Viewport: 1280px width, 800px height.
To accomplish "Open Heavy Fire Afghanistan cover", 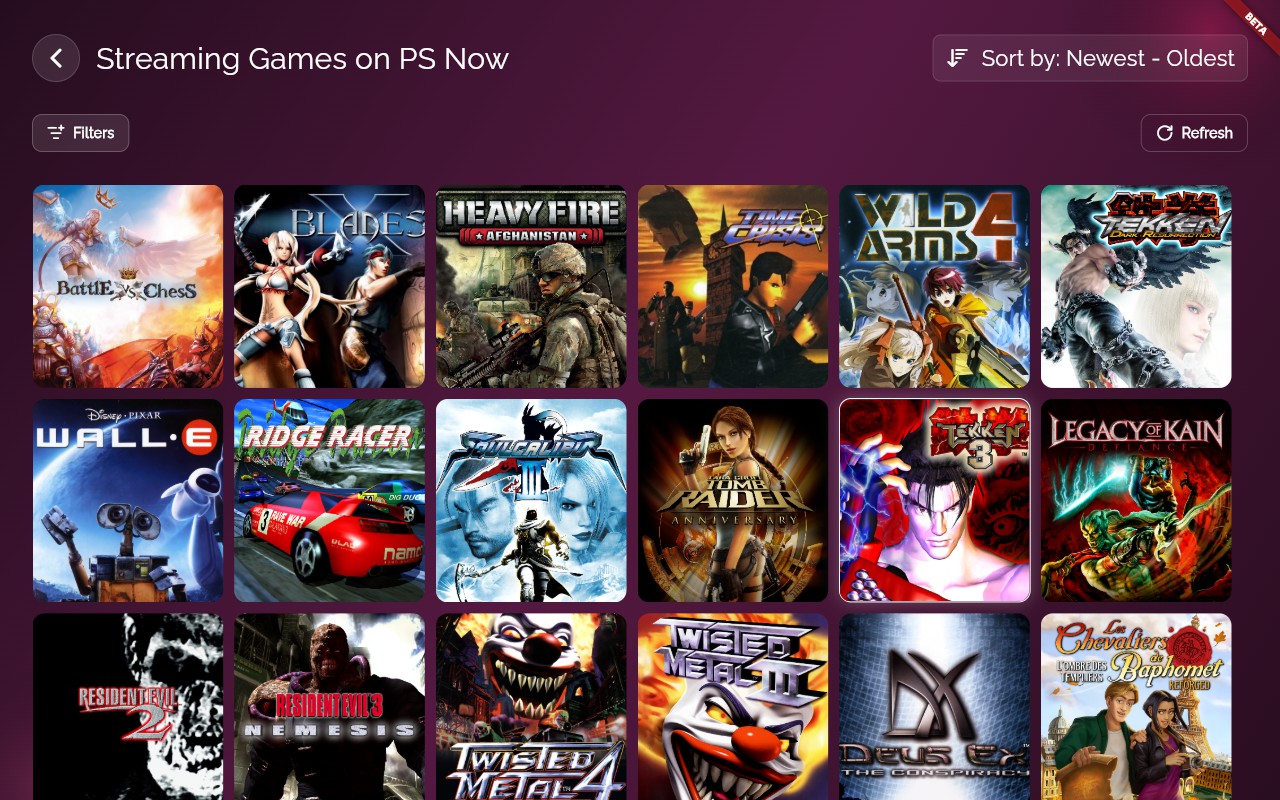I will click(531, 286).
